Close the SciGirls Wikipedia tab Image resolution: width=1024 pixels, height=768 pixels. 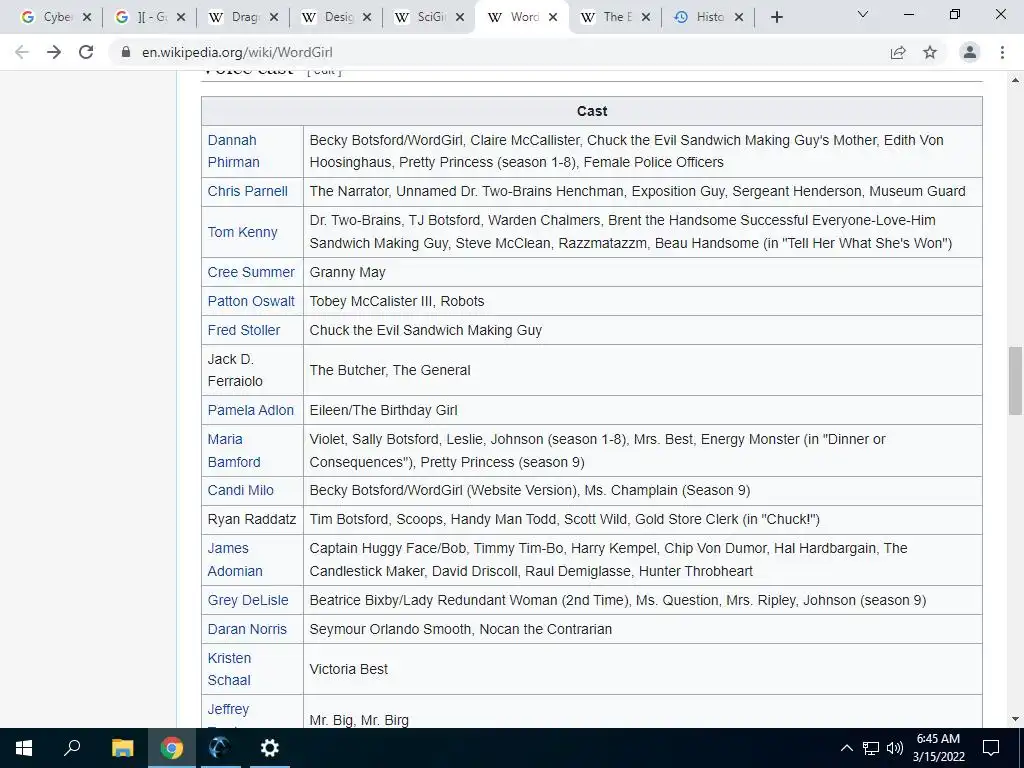pyautogui.click(x=460, y=18)
